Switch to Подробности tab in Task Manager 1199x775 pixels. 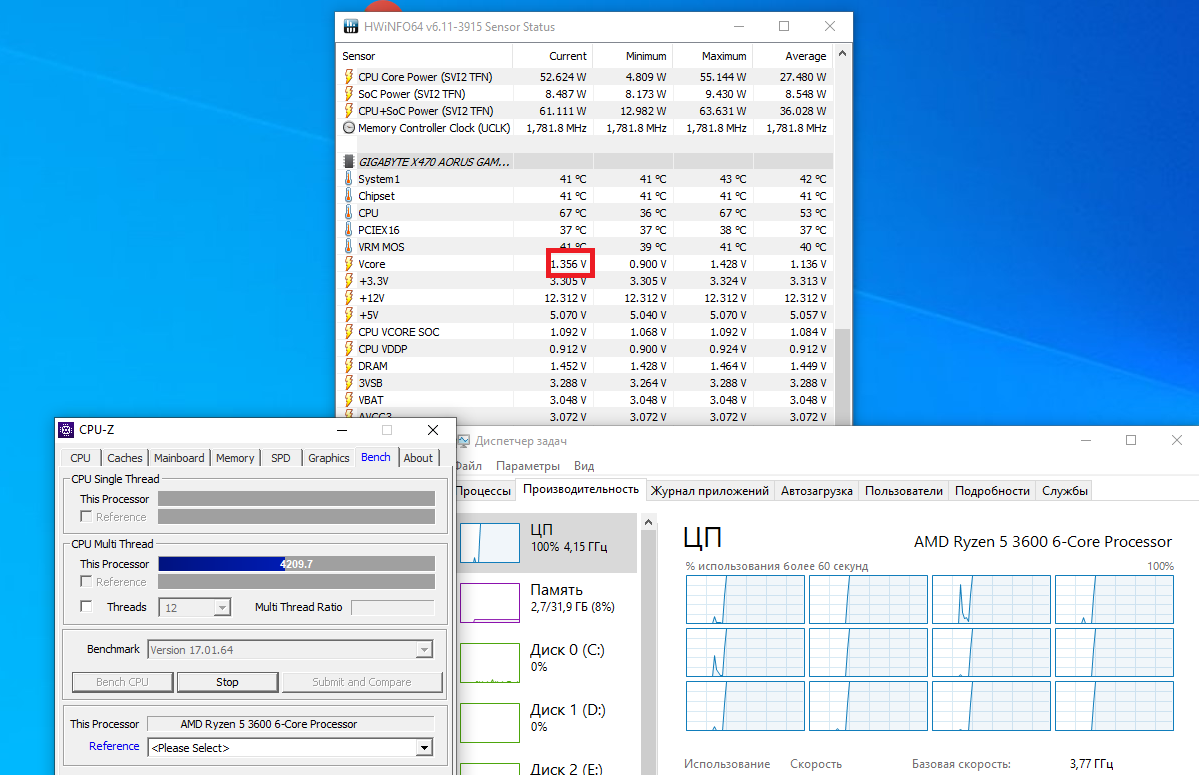pyautogui.click(x=993, y=491)
